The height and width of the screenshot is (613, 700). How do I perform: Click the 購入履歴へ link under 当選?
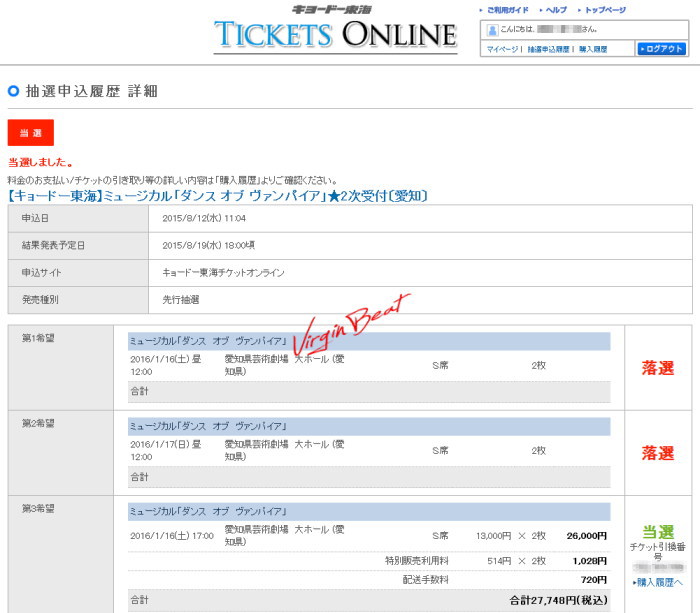[658, 582]
